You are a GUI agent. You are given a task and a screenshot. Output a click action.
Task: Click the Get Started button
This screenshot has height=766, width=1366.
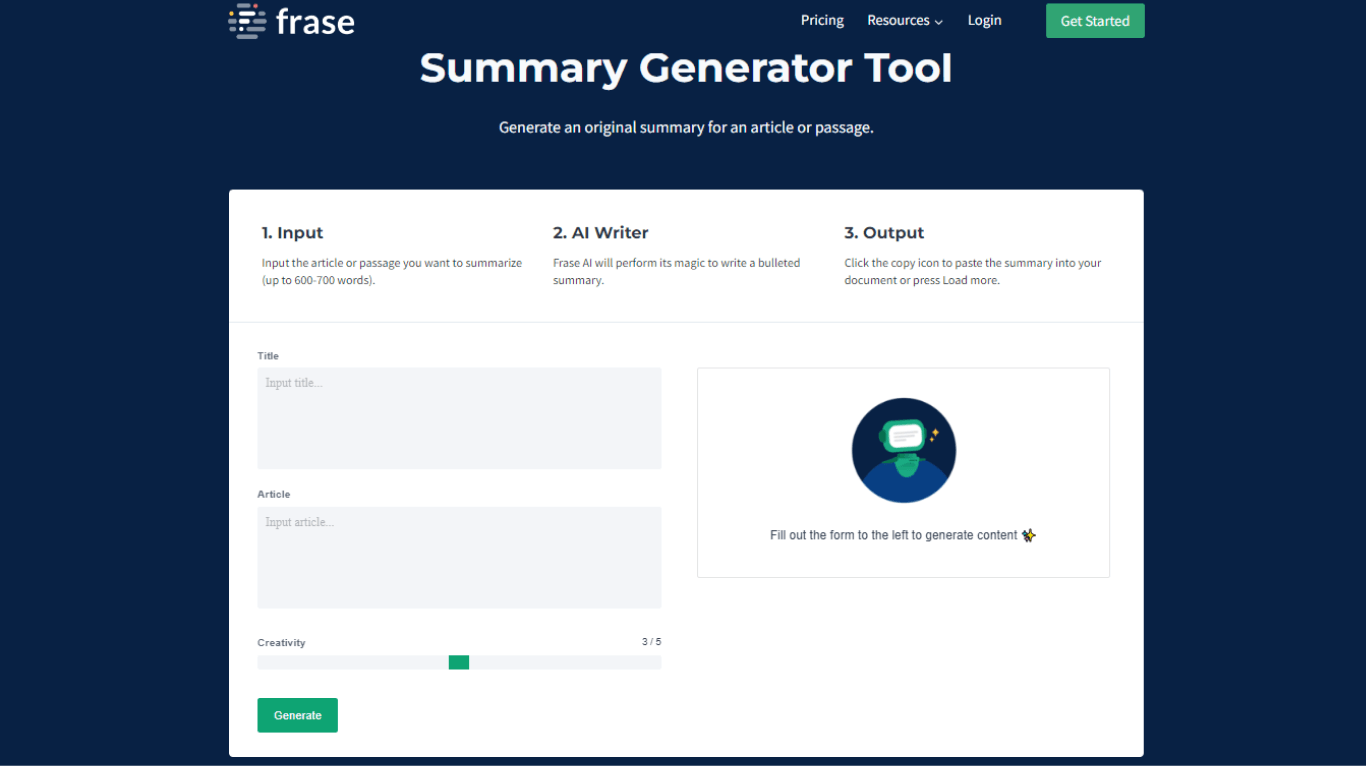[1095, 21]
